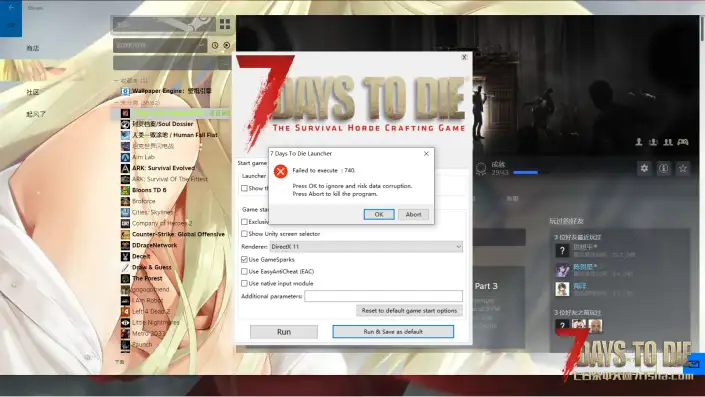Click Run & Save as default
This screenshot has width=705, height=397.
pyautogui.click(x=393, y=332)
